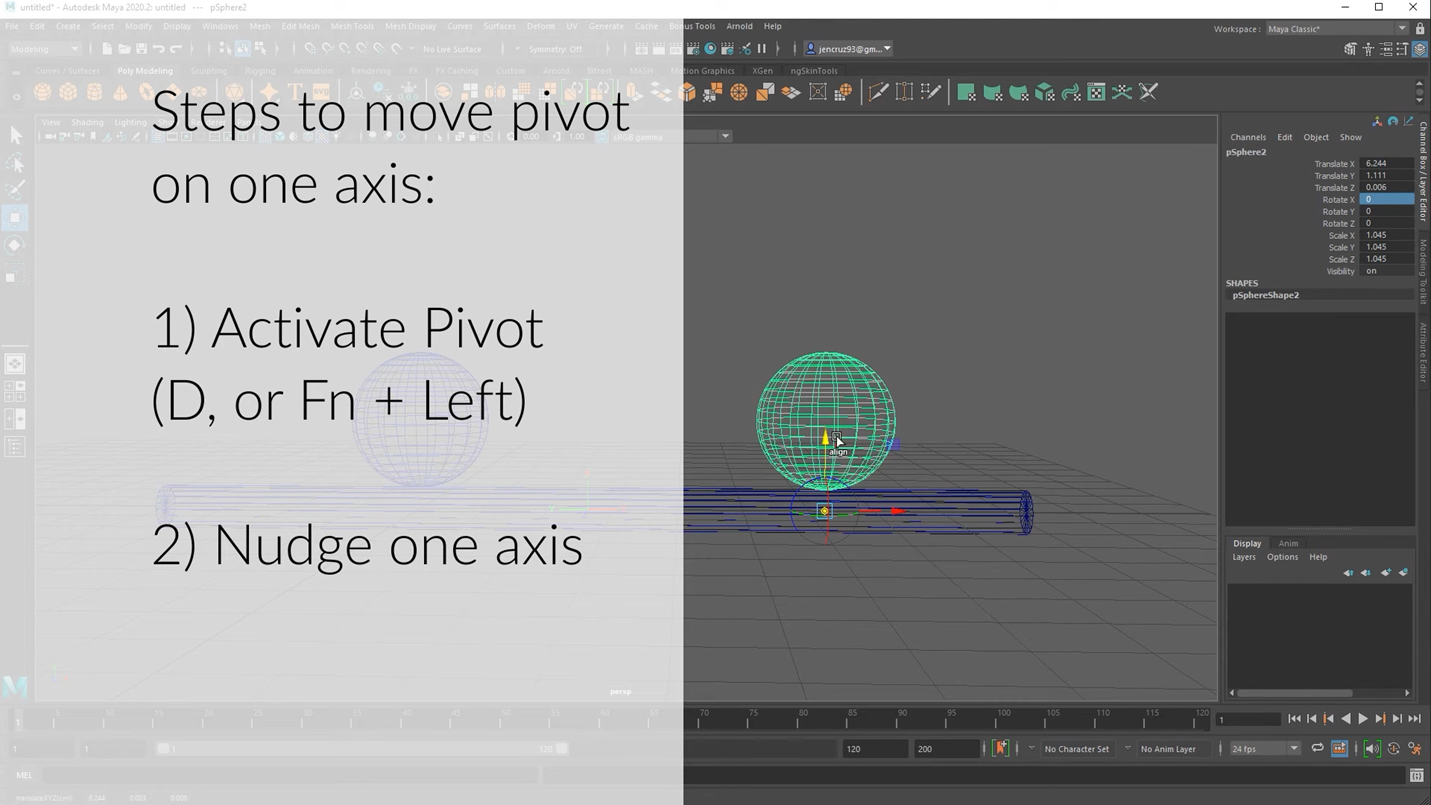Switch to the Anim layer tab
This screenshot has width=1431, height=805.
tap(1288, 543)
